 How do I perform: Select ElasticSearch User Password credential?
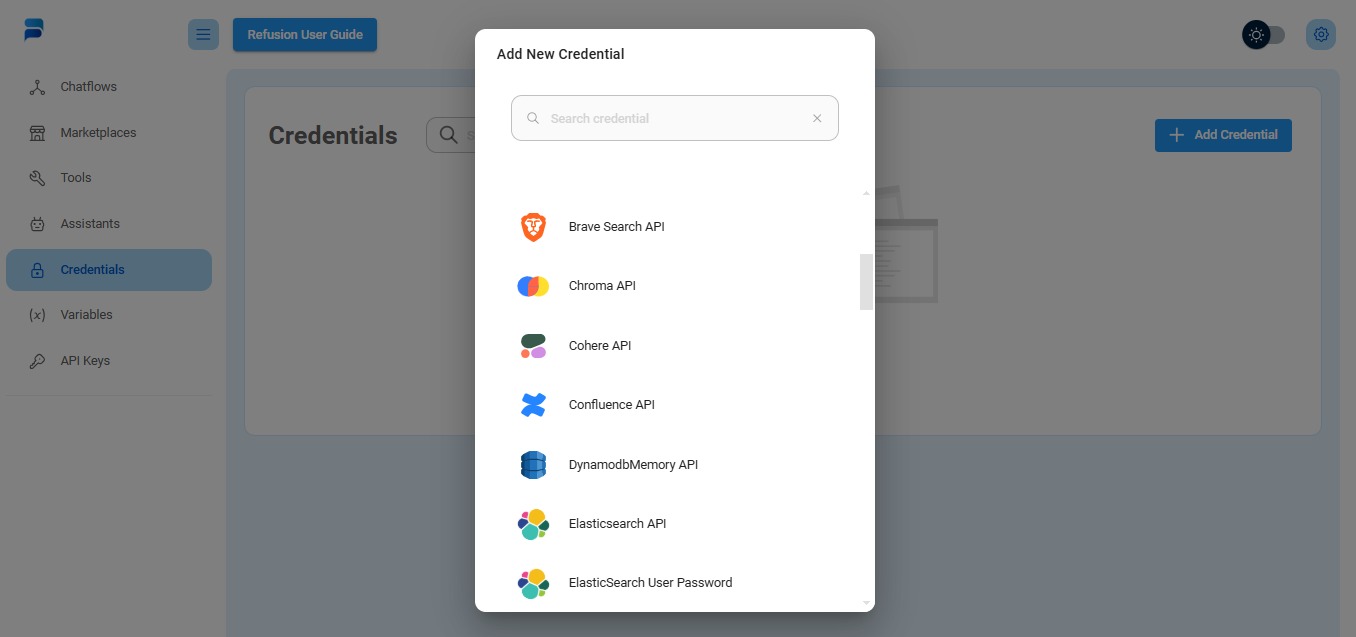click(x=650, y=583)
